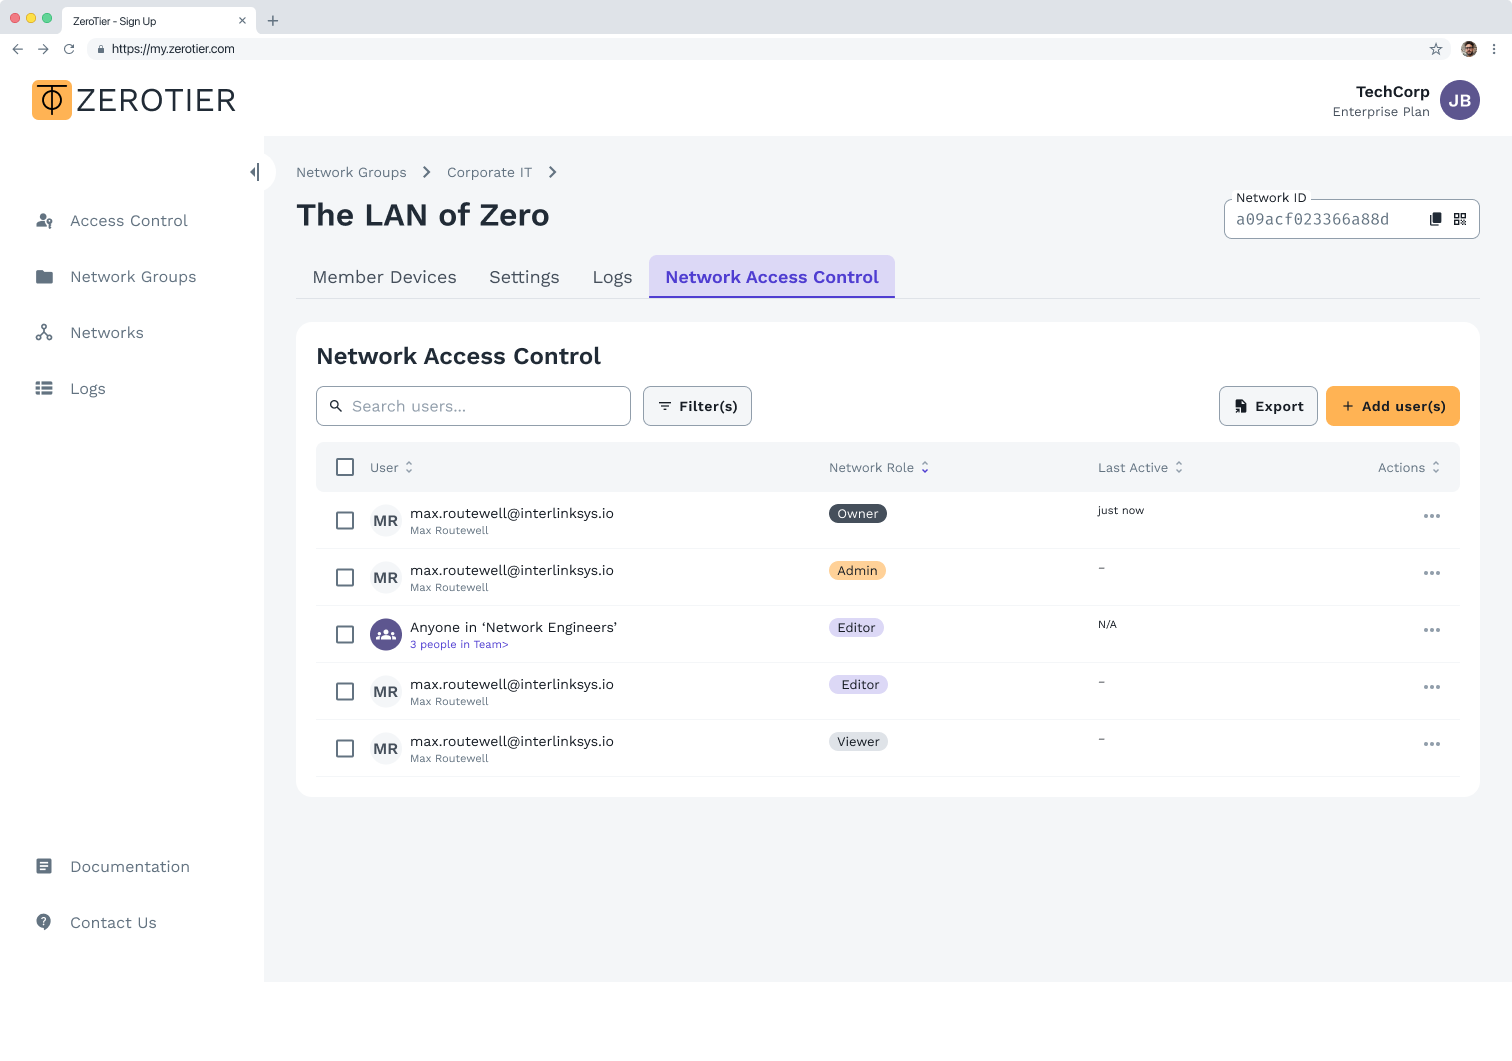This screenshot has height=1061, width=1512.
Task: Open Documentation from the sidebar
Action: [x=129, y=866]
